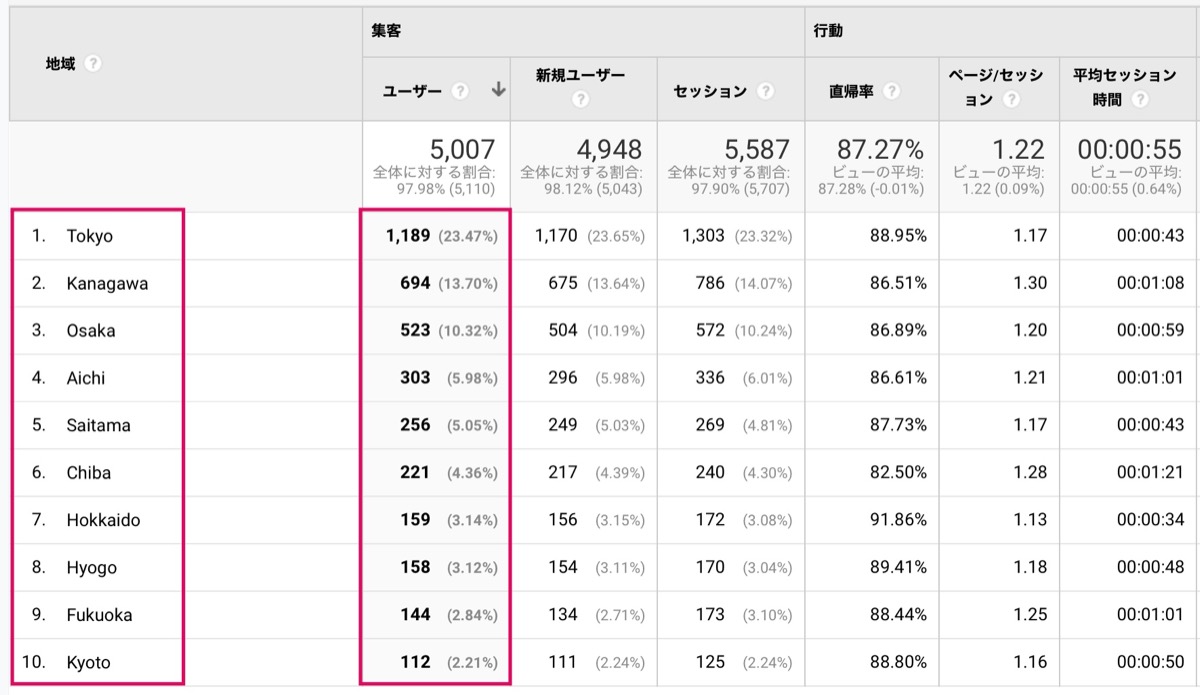Click total users value 5,007
The width and height of the screenshot is (1200, 695).
click(x=462, y=150)
